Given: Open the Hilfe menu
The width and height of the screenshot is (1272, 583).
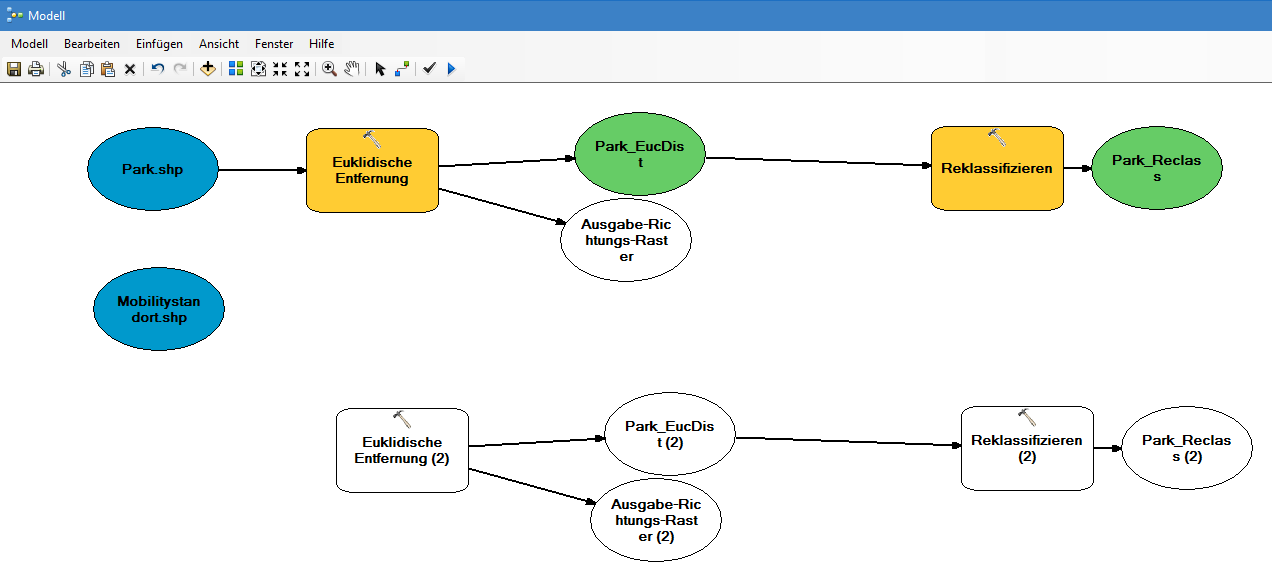Looking at the screenshot, I should [322, 44].
